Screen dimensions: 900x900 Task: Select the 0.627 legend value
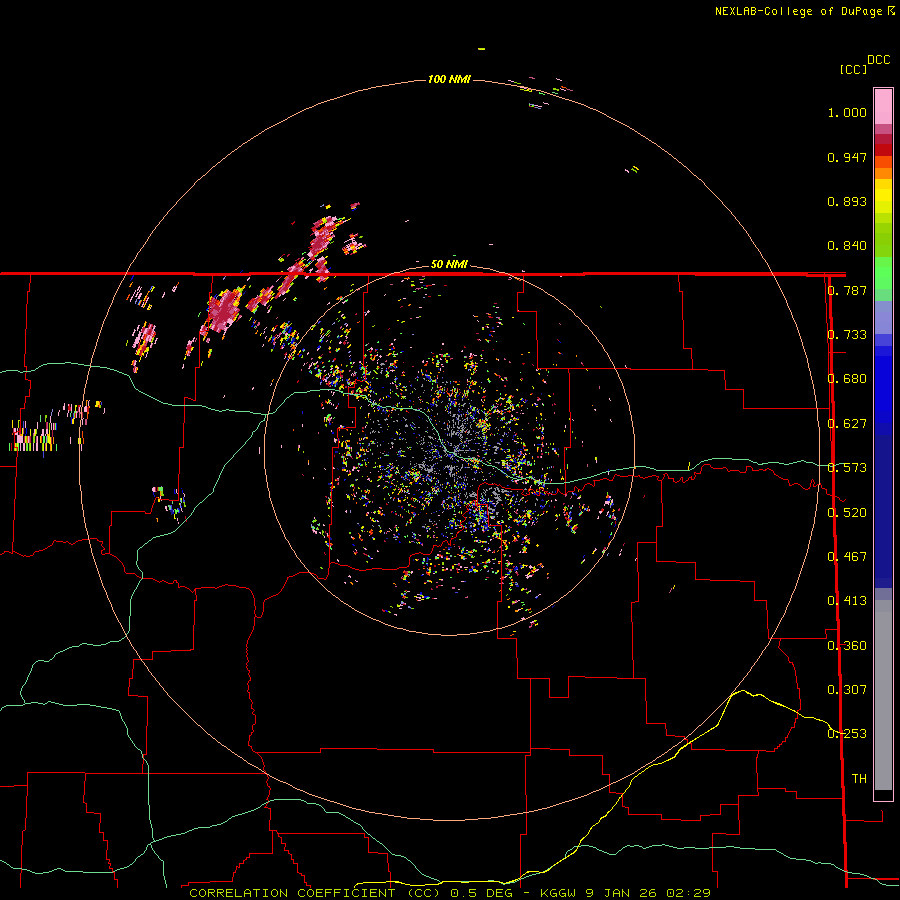[847, 424]
